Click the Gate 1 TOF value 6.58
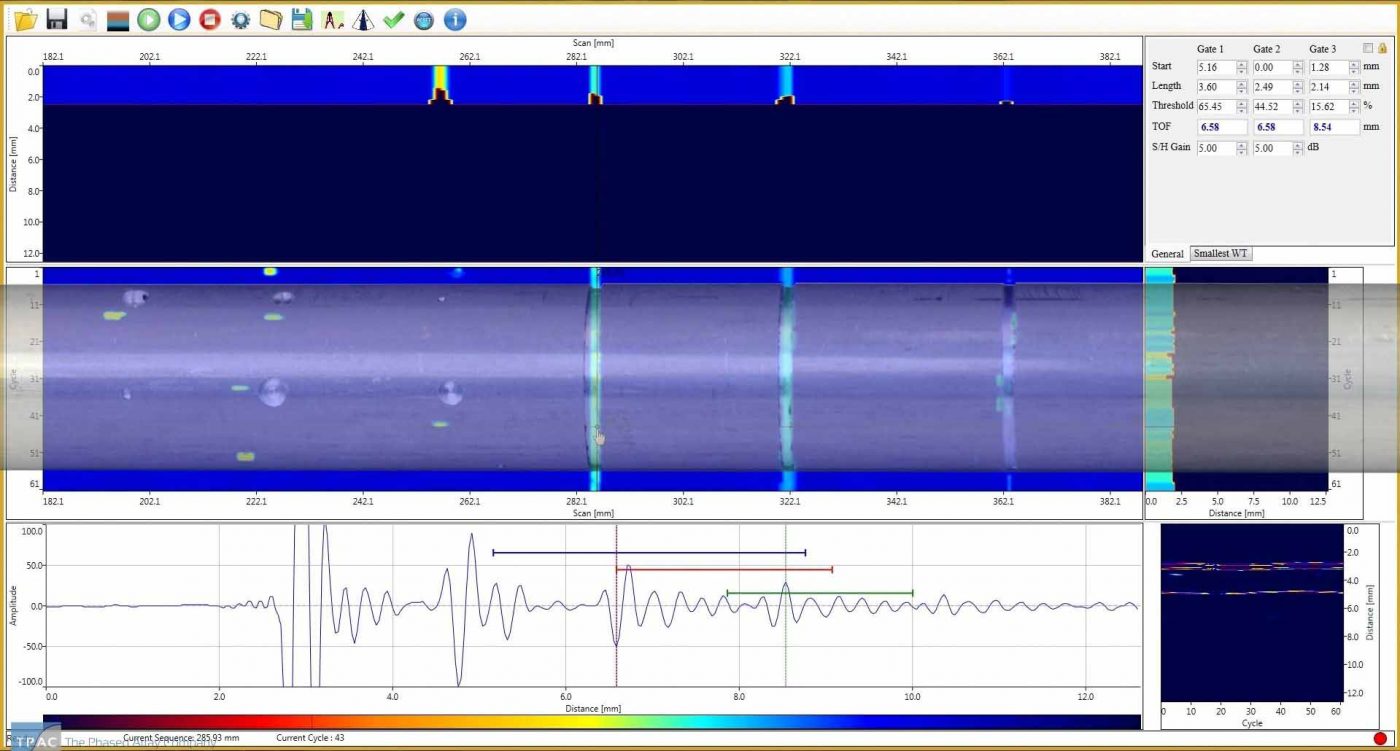This screenshot has height=751, width=1400. (x=1222, y=127)
